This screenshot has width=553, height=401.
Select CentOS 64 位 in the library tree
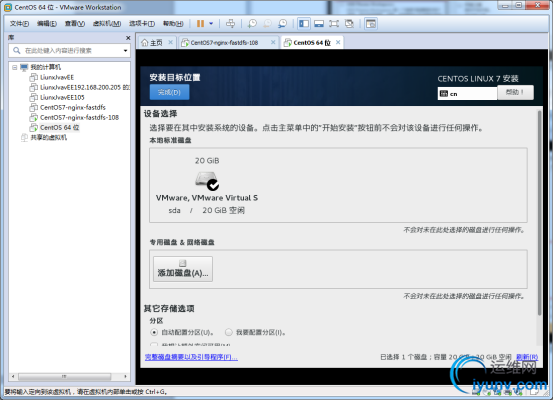click(x=59, y=127)
